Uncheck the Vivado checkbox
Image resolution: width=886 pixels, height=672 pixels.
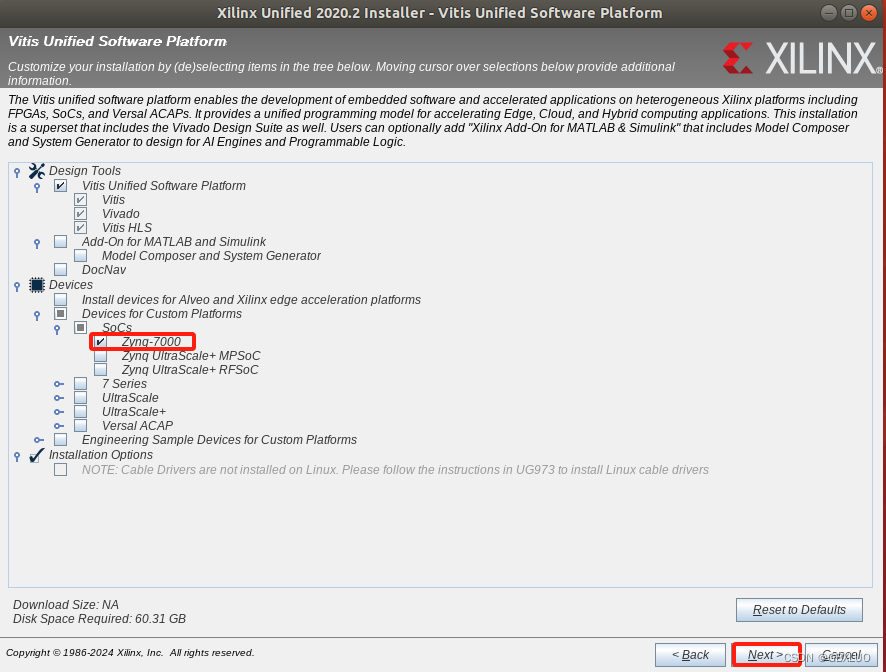(80, 213)
